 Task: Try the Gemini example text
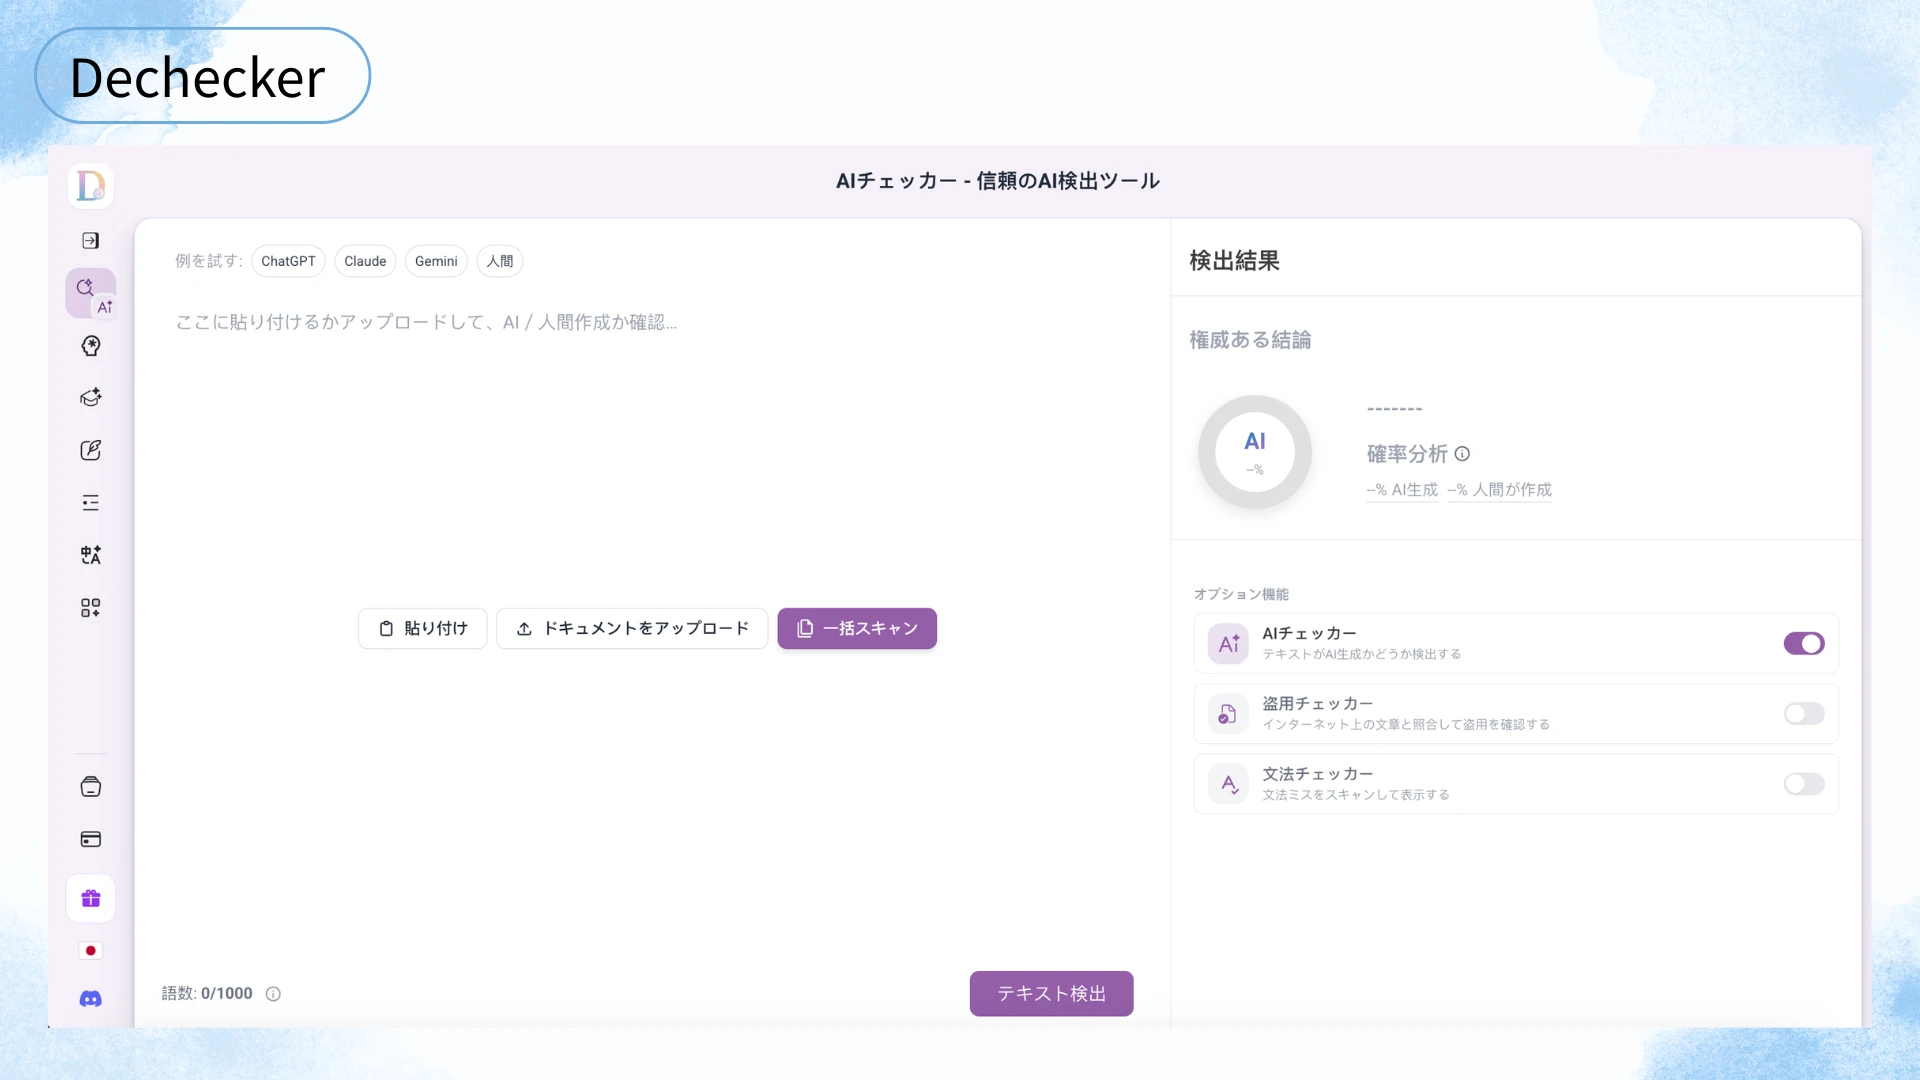[x=436, y=261]
